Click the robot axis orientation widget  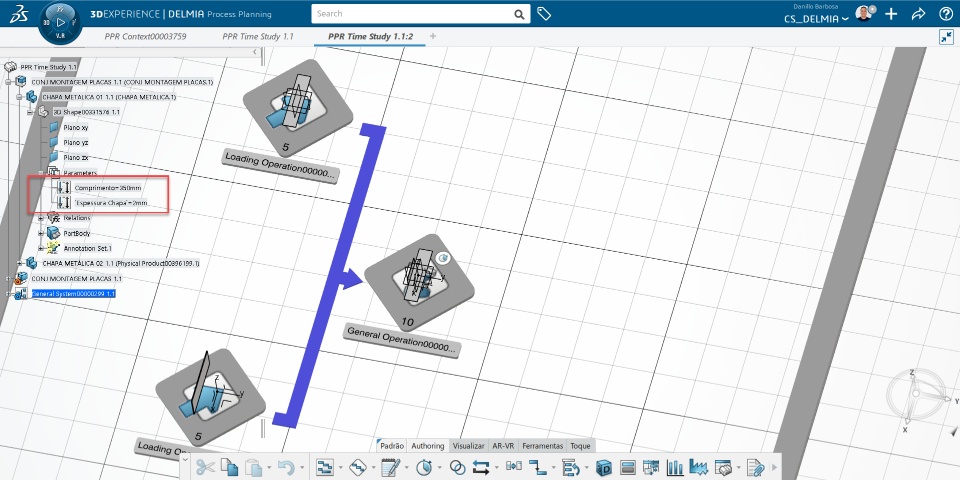point(920,399)
